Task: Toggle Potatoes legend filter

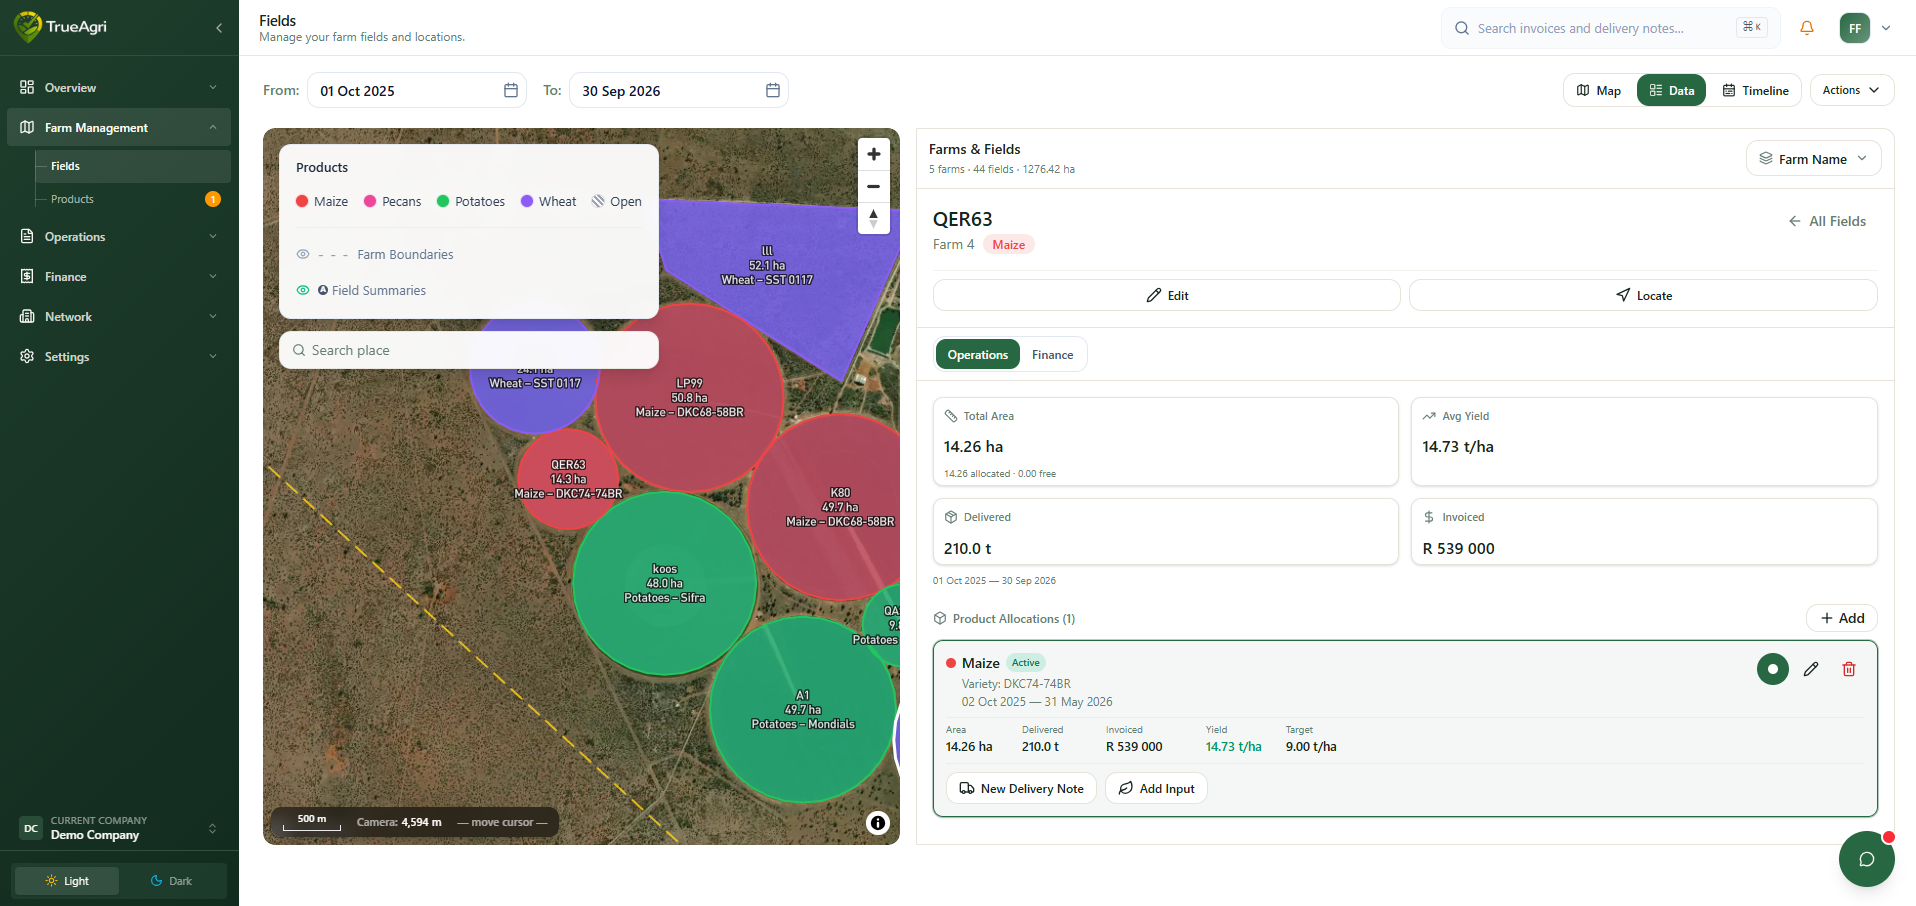Action: click(471, 201)
